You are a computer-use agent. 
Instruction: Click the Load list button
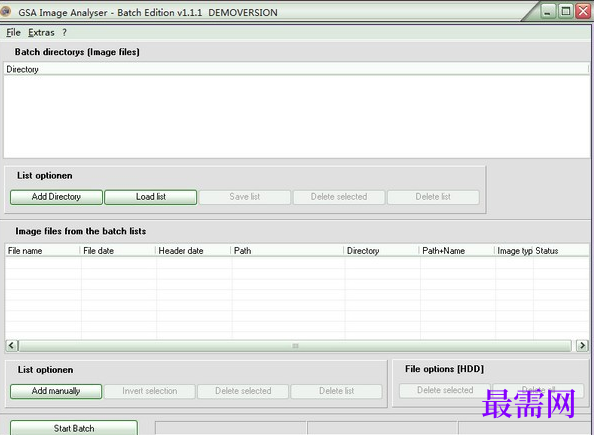coord(151,197)
